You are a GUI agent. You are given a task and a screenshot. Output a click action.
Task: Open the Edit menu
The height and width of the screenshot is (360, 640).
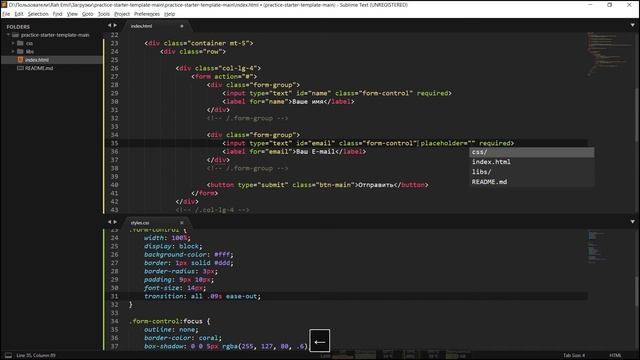pyautogui.click(x=19, y=14)
